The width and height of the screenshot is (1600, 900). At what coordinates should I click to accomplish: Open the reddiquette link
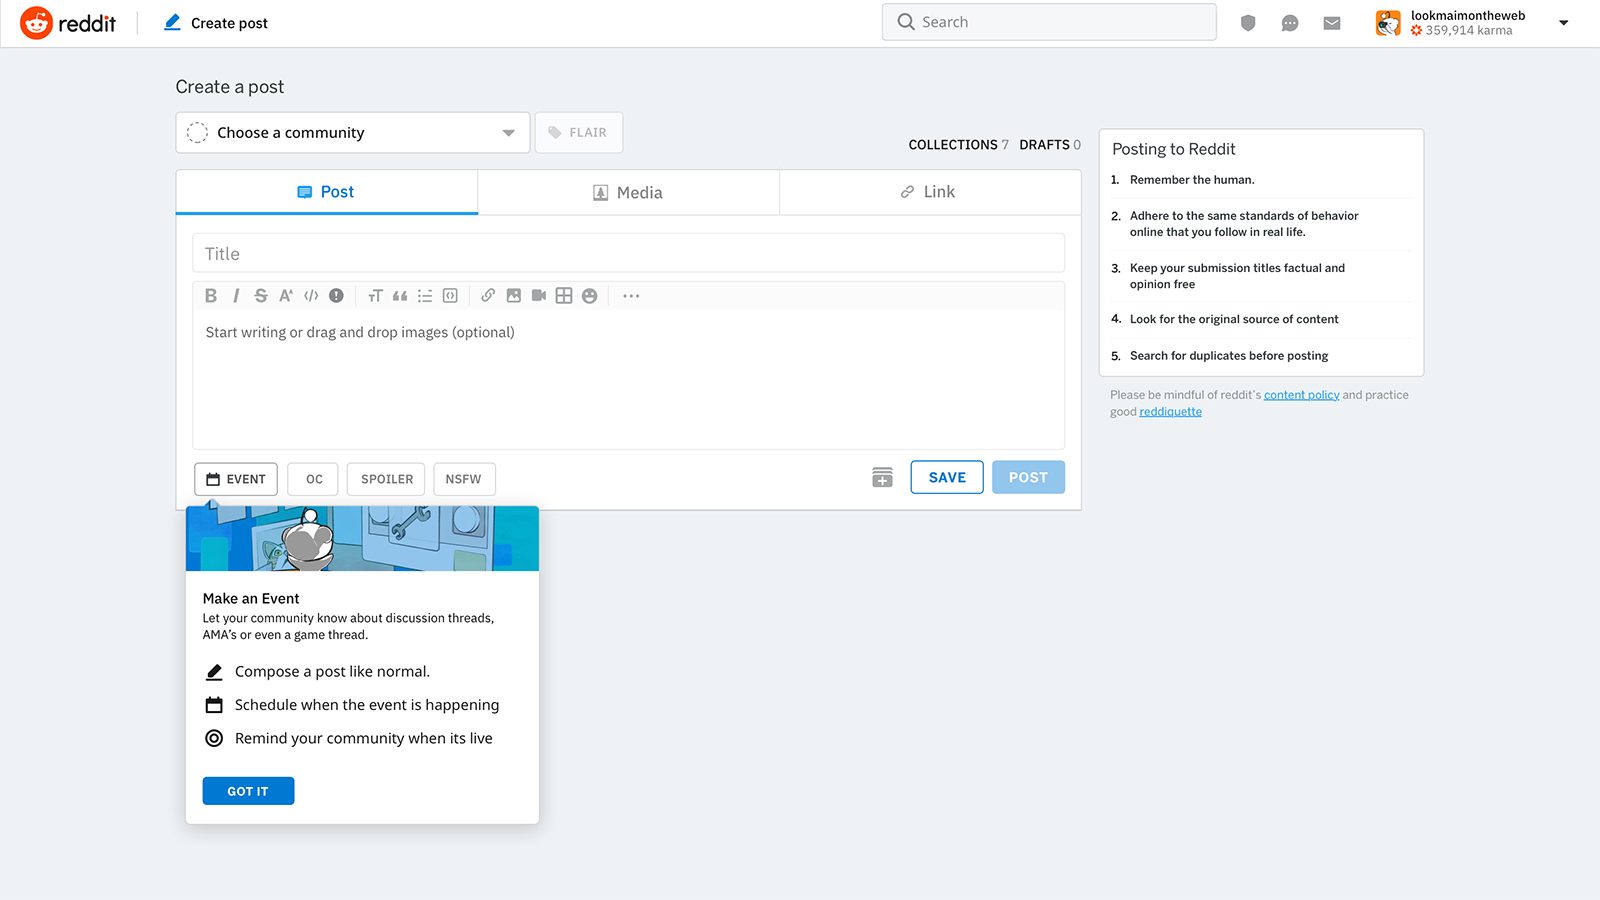click(1170, 412)
